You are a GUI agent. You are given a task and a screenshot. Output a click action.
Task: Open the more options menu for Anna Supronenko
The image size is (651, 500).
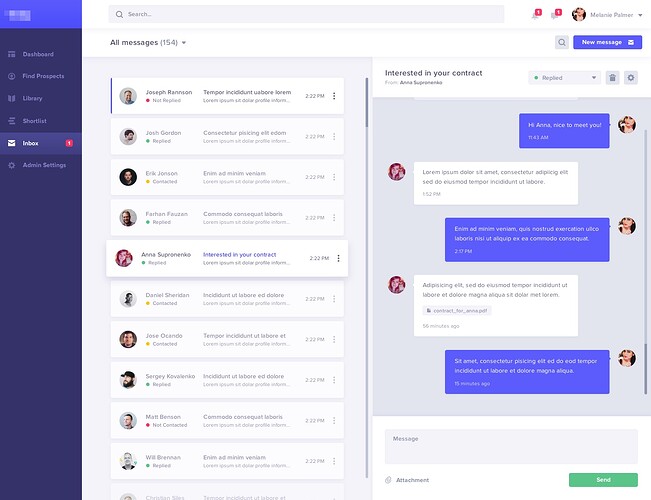coord(338,258)
